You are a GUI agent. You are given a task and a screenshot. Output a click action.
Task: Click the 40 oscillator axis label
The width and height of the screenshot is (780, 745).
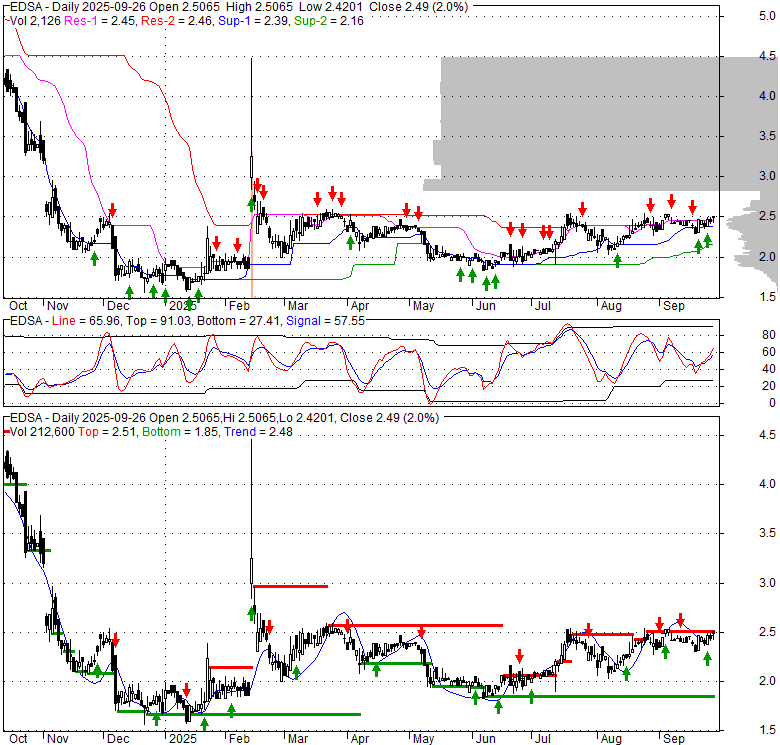point(769,369)
